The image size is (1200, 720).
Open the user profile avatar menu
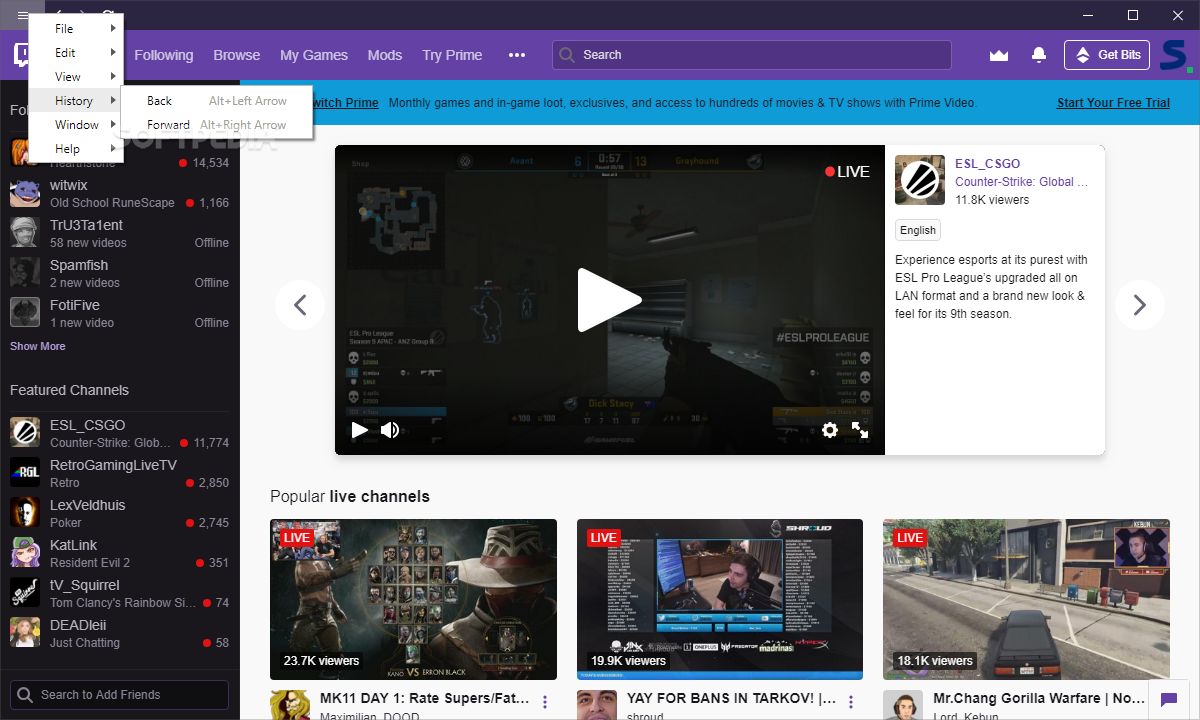1175,55
